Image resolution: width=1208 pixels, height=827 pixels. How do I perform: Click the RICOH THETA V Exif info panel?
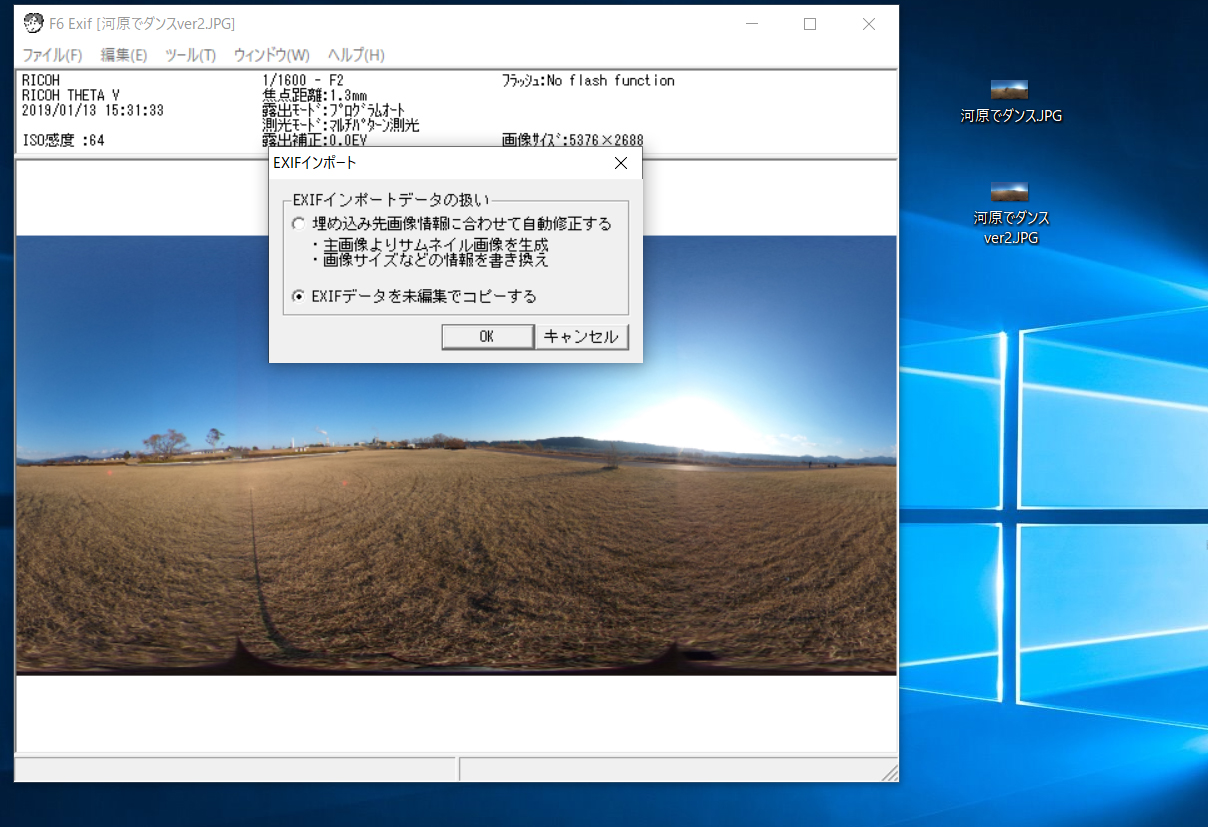coord(130,110)
